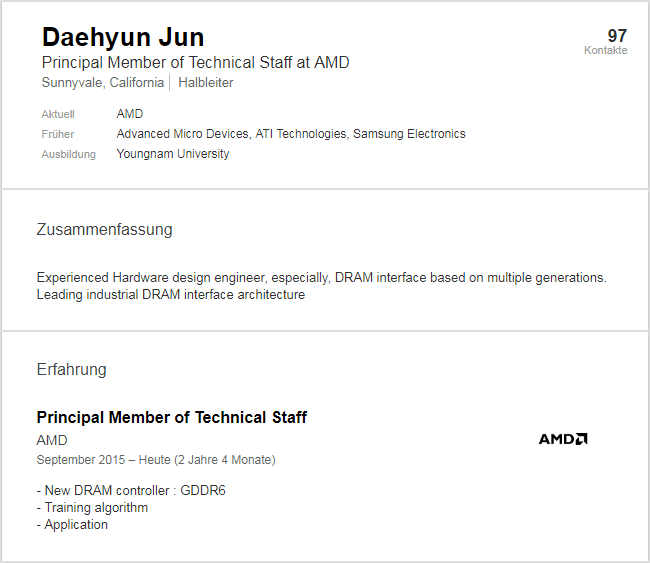Open the Halbleiter industry link
Image resolution: width=650 pixels, height=563 pixels.
pyautogui.click(x=206, y=83)
